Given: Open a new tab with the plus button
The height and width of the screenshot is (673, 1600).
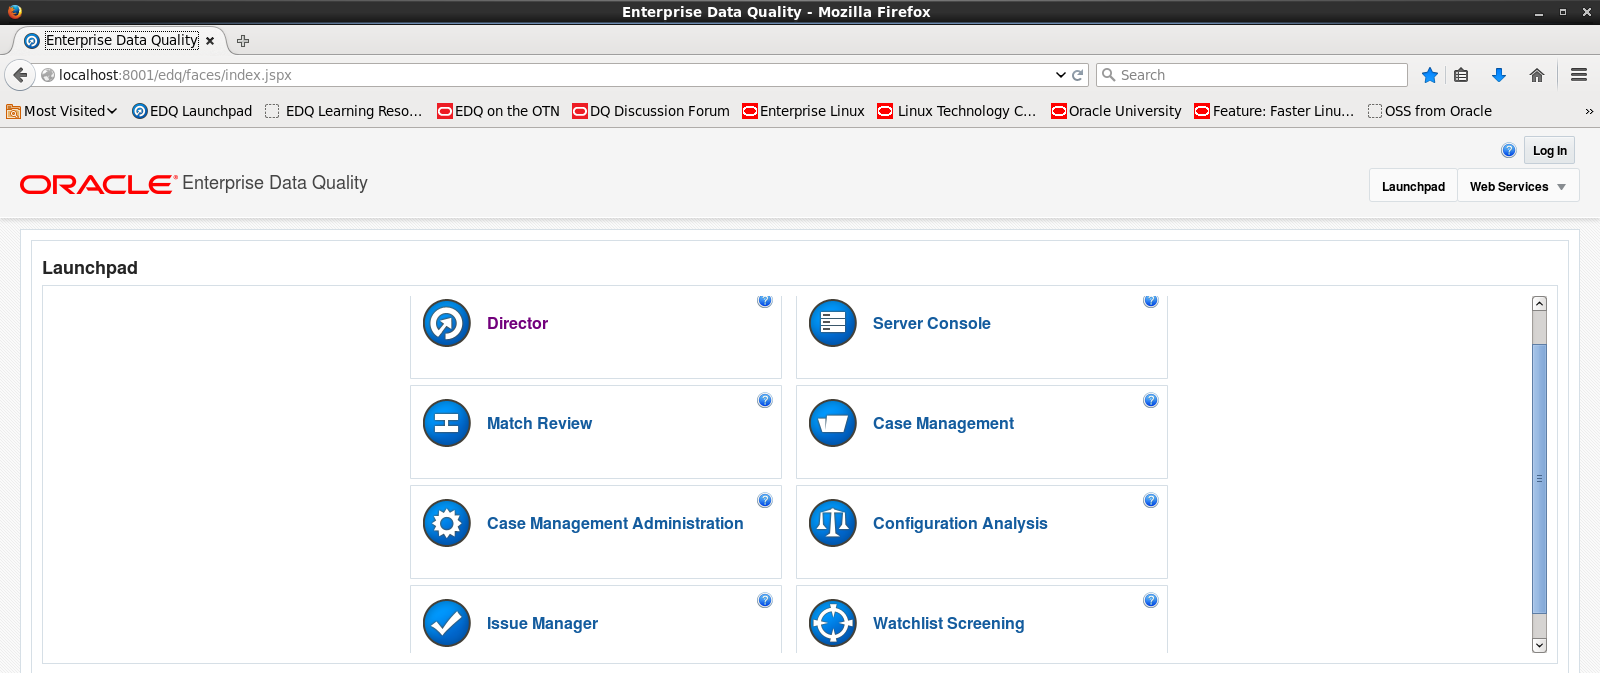Looking at the screenshot, I should pos(243,41).
